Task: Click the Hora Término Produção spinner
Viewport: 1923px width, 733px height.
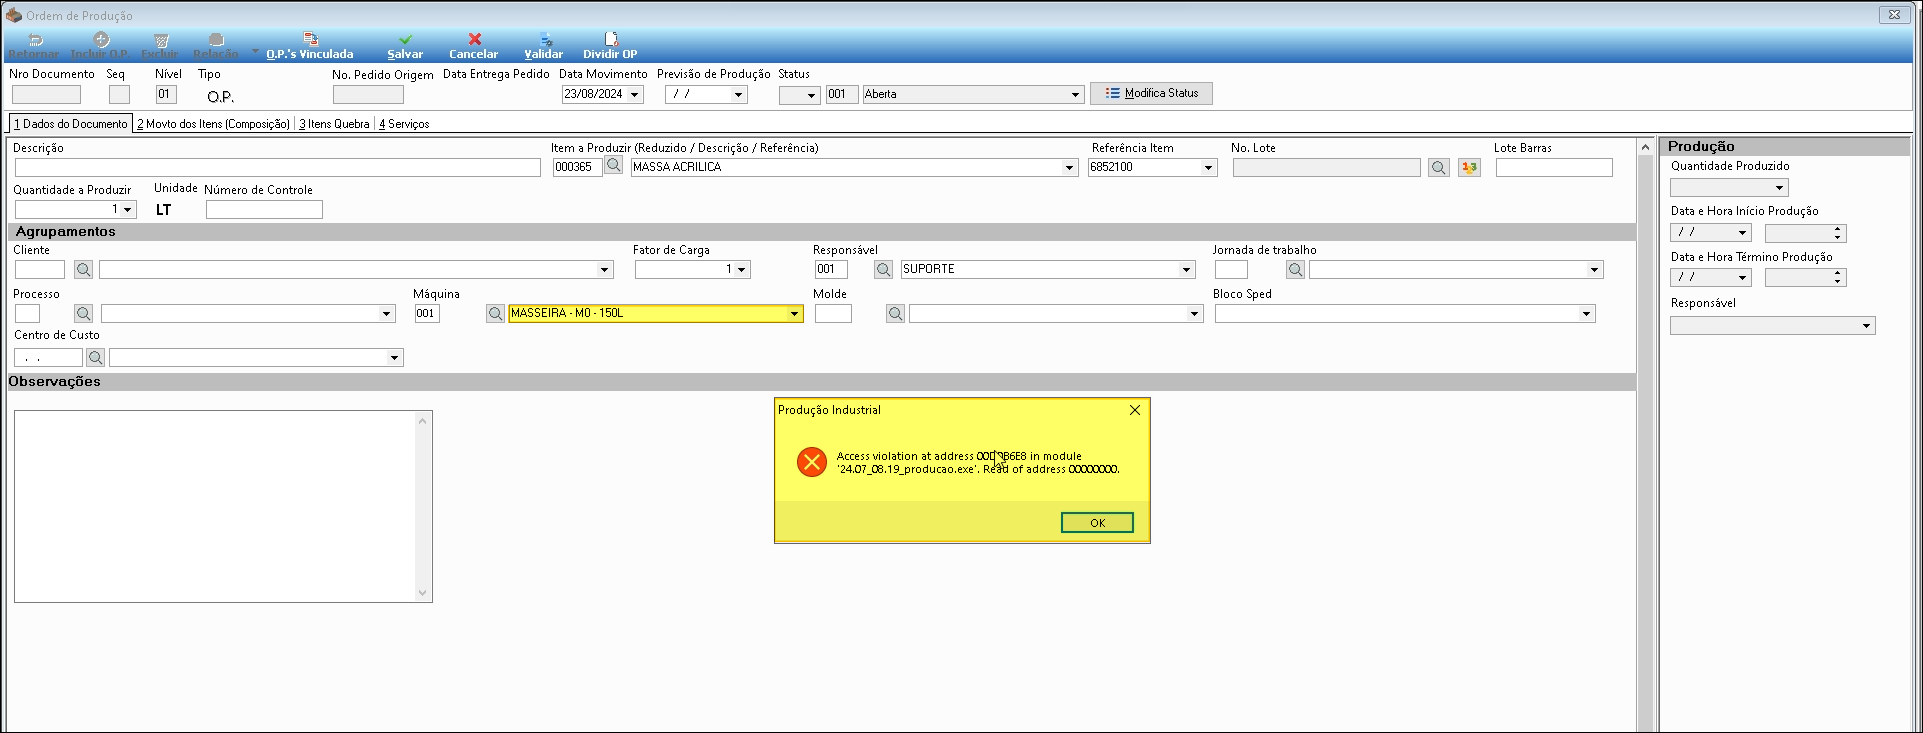Action: click(1838, 278)
